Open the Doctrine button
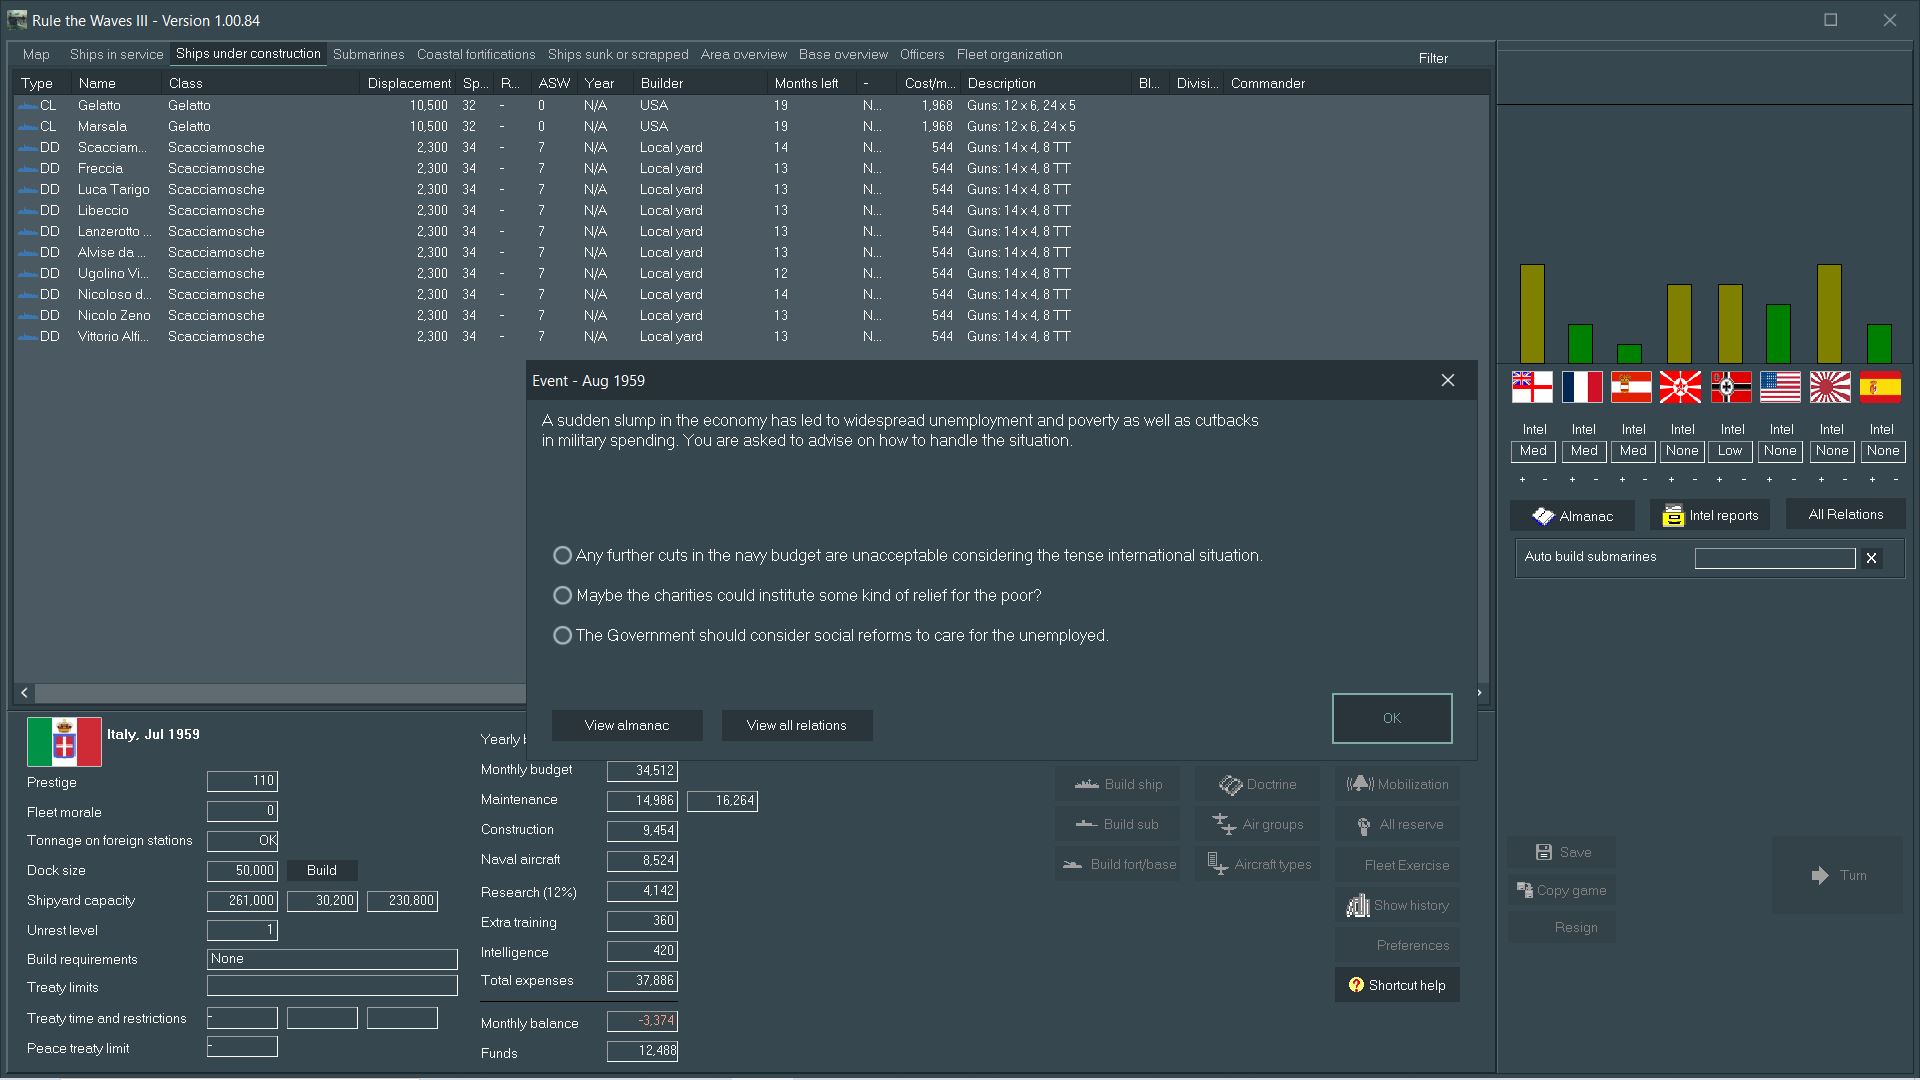The width and height of the screenshot is (1920, 1080). click(1257, 784)
